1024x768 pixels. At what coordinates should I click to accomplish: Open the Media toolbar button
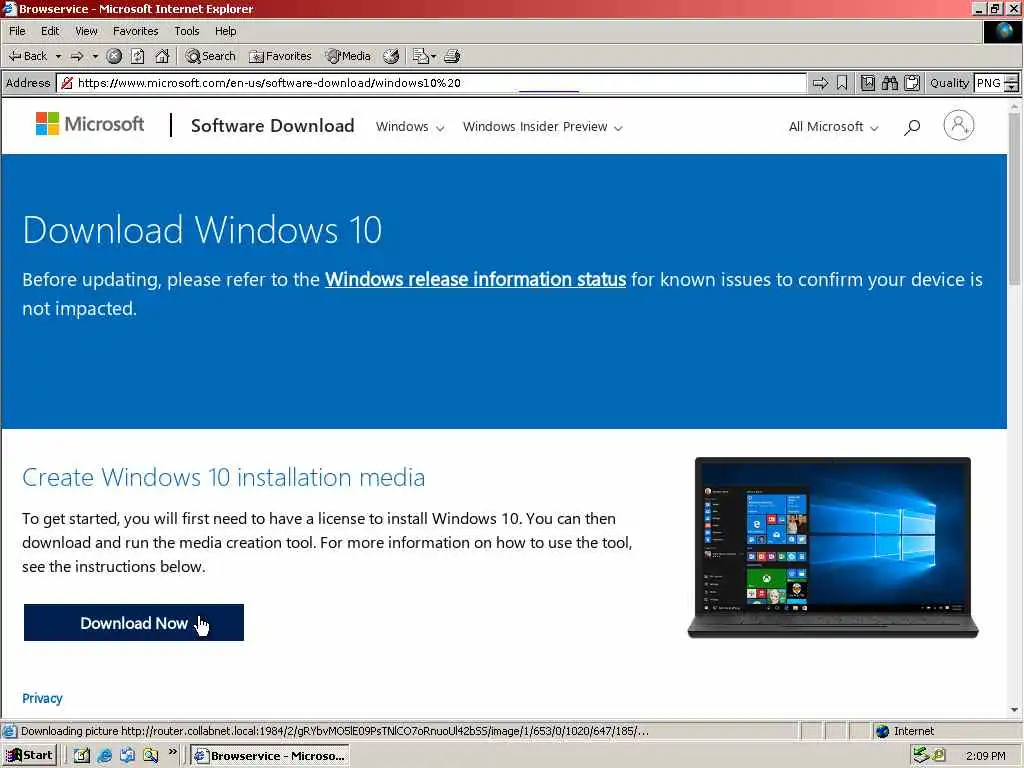[x=348, y=56]
